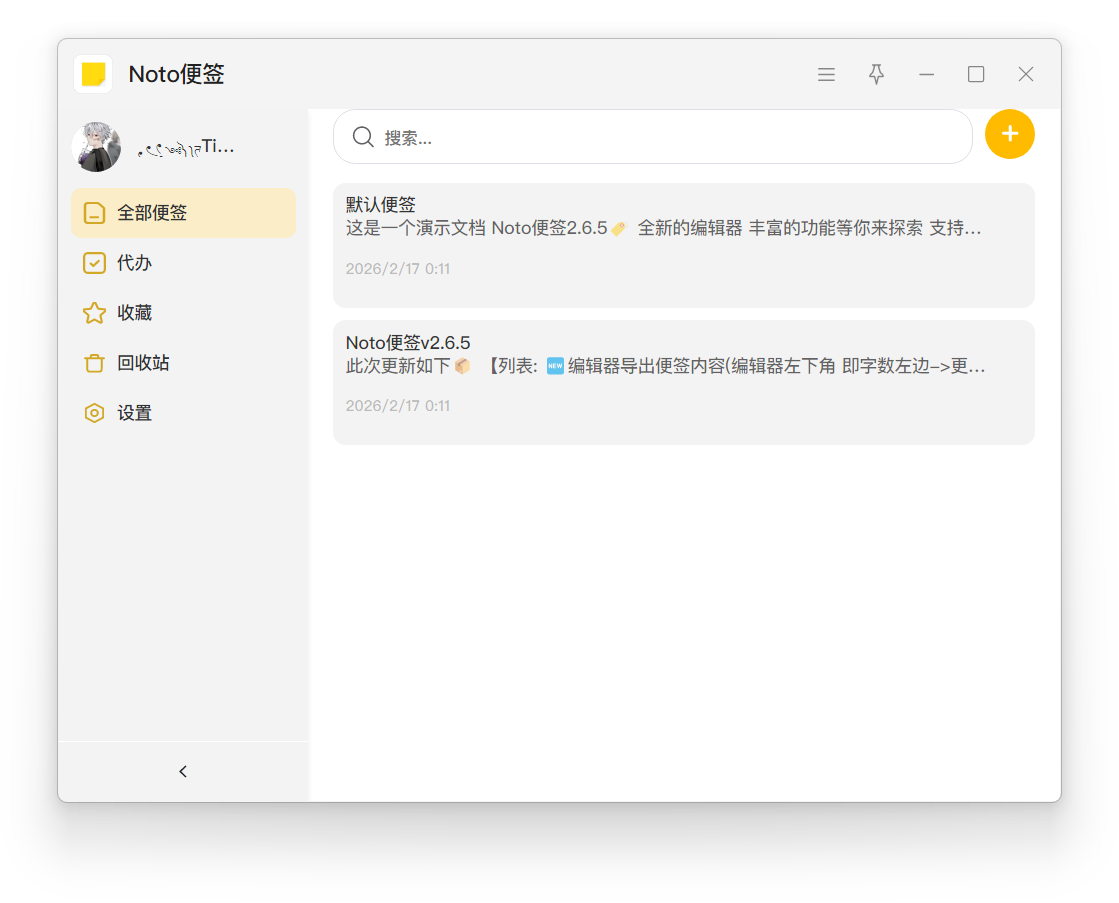Collapse the sidebar with the left chevron
The width and height of the screenshot is (1119, 903).
[183, 771]
